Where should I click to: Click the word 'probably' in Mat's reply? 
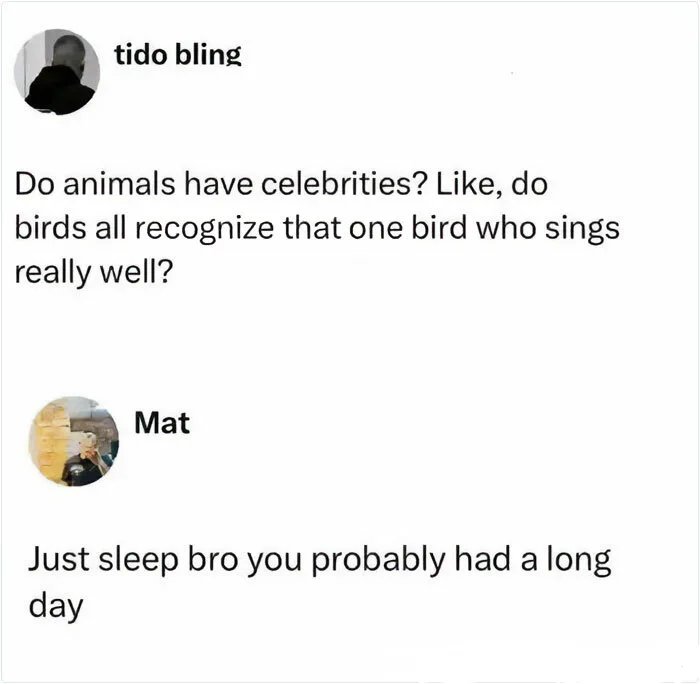(x=378, y=560)
